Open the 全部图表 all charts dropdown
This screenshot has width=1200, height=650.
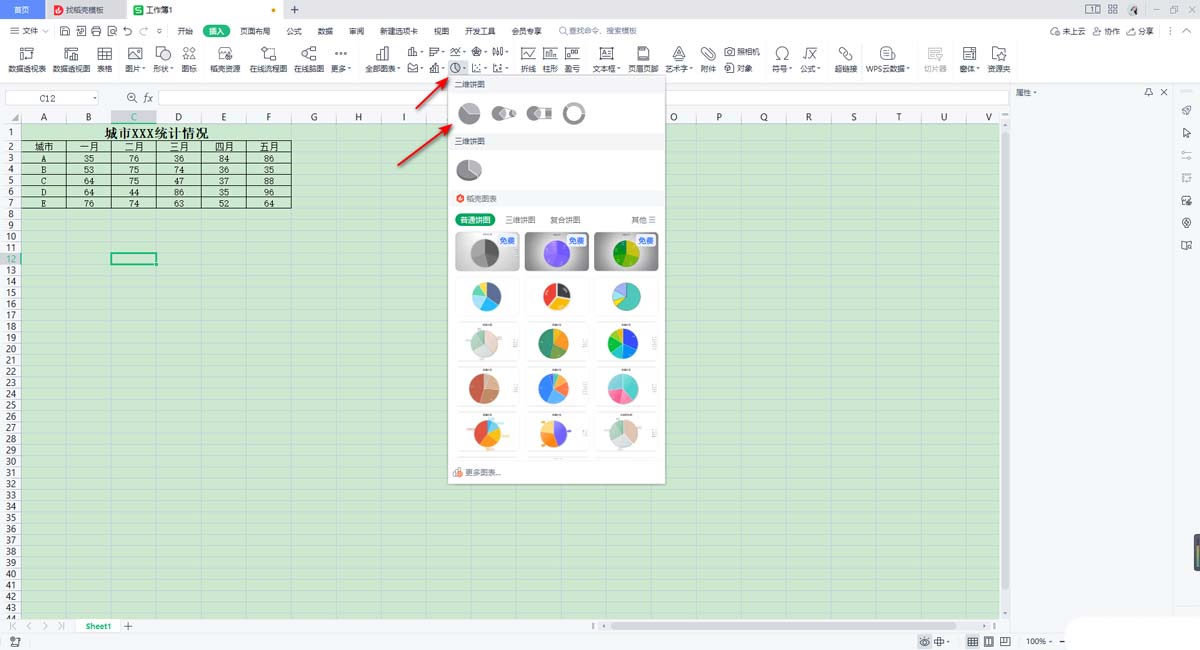382,60
